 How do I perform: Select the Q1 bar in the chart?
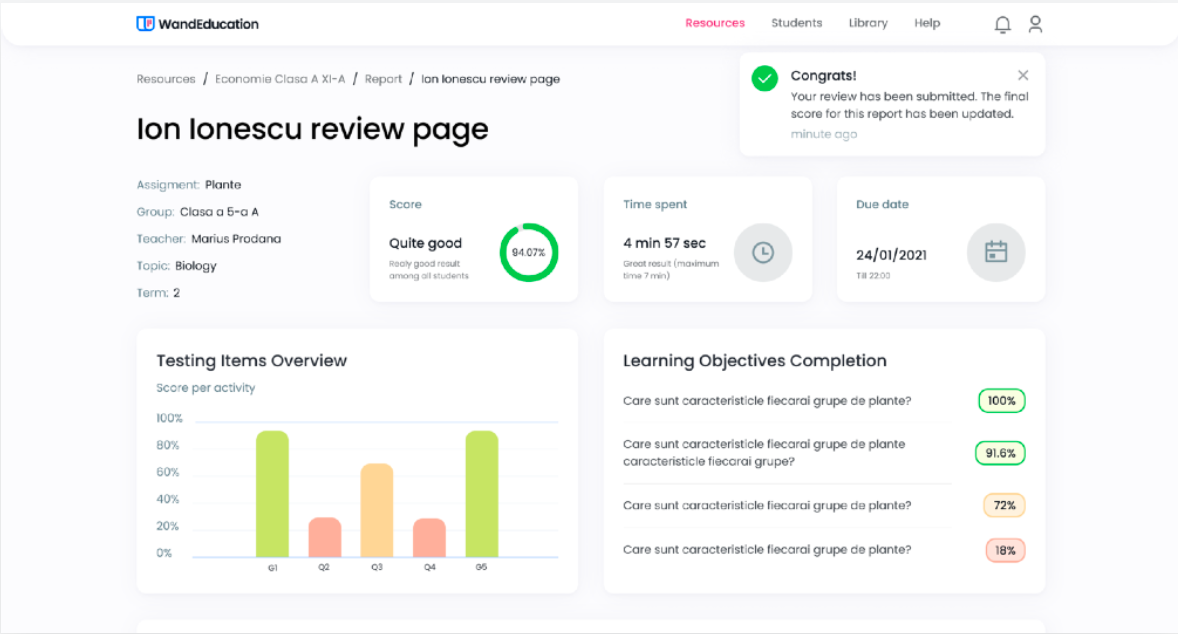[x=272, y=494]
